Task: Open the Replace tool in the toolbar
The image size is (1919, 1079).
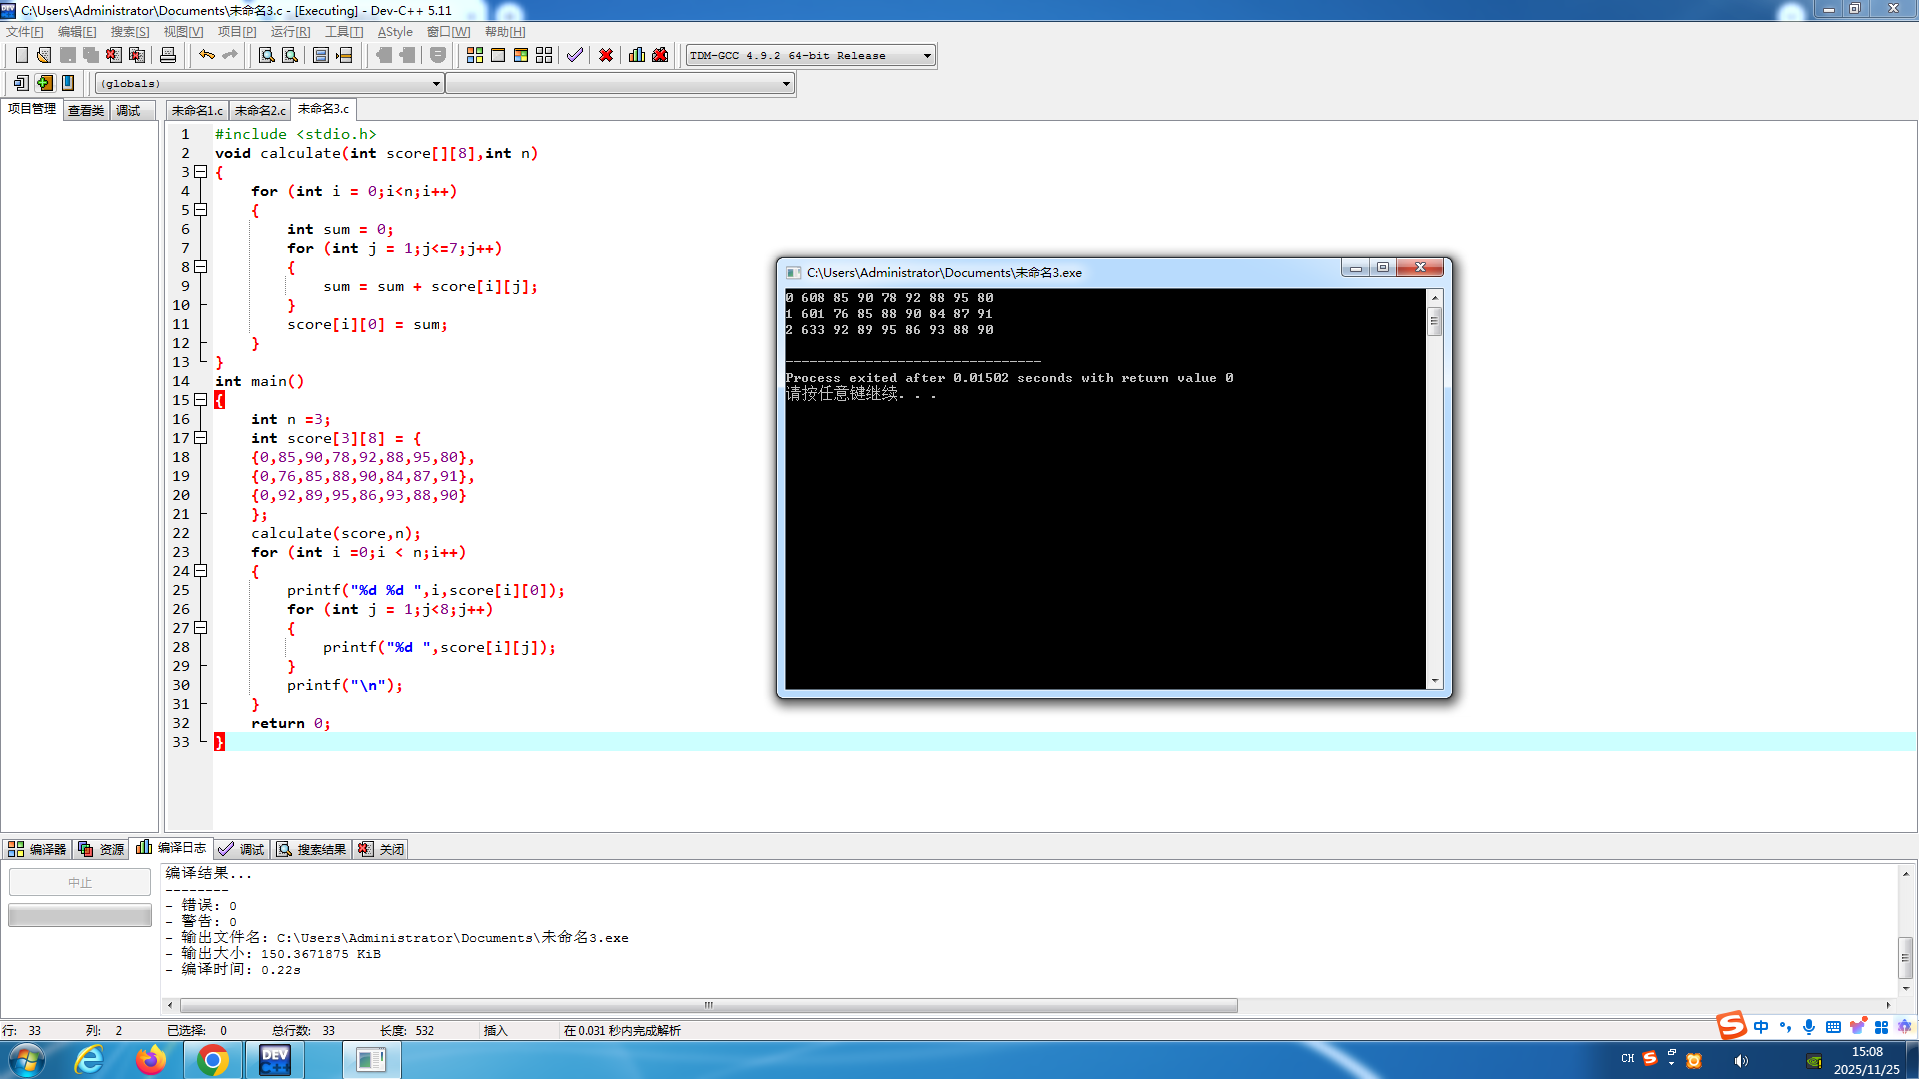Action: (x=290, y=55)
